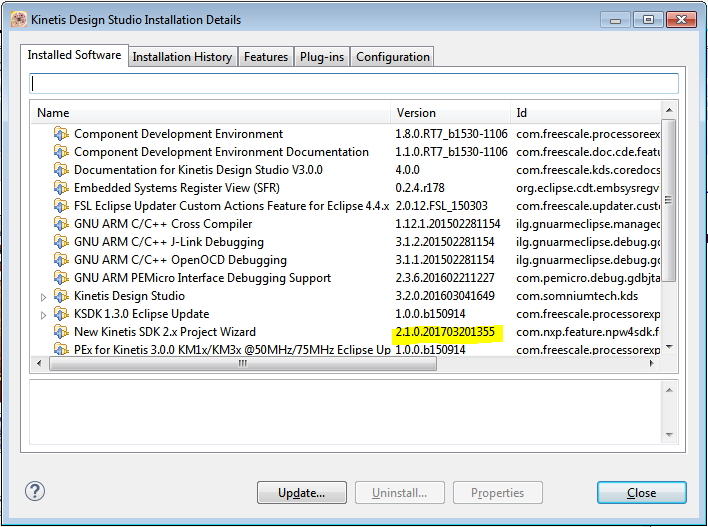Select GNU ARM C/C++ OpenOCD Debugging entry
The height and width of the screenshot is (527, 708).
180,260
